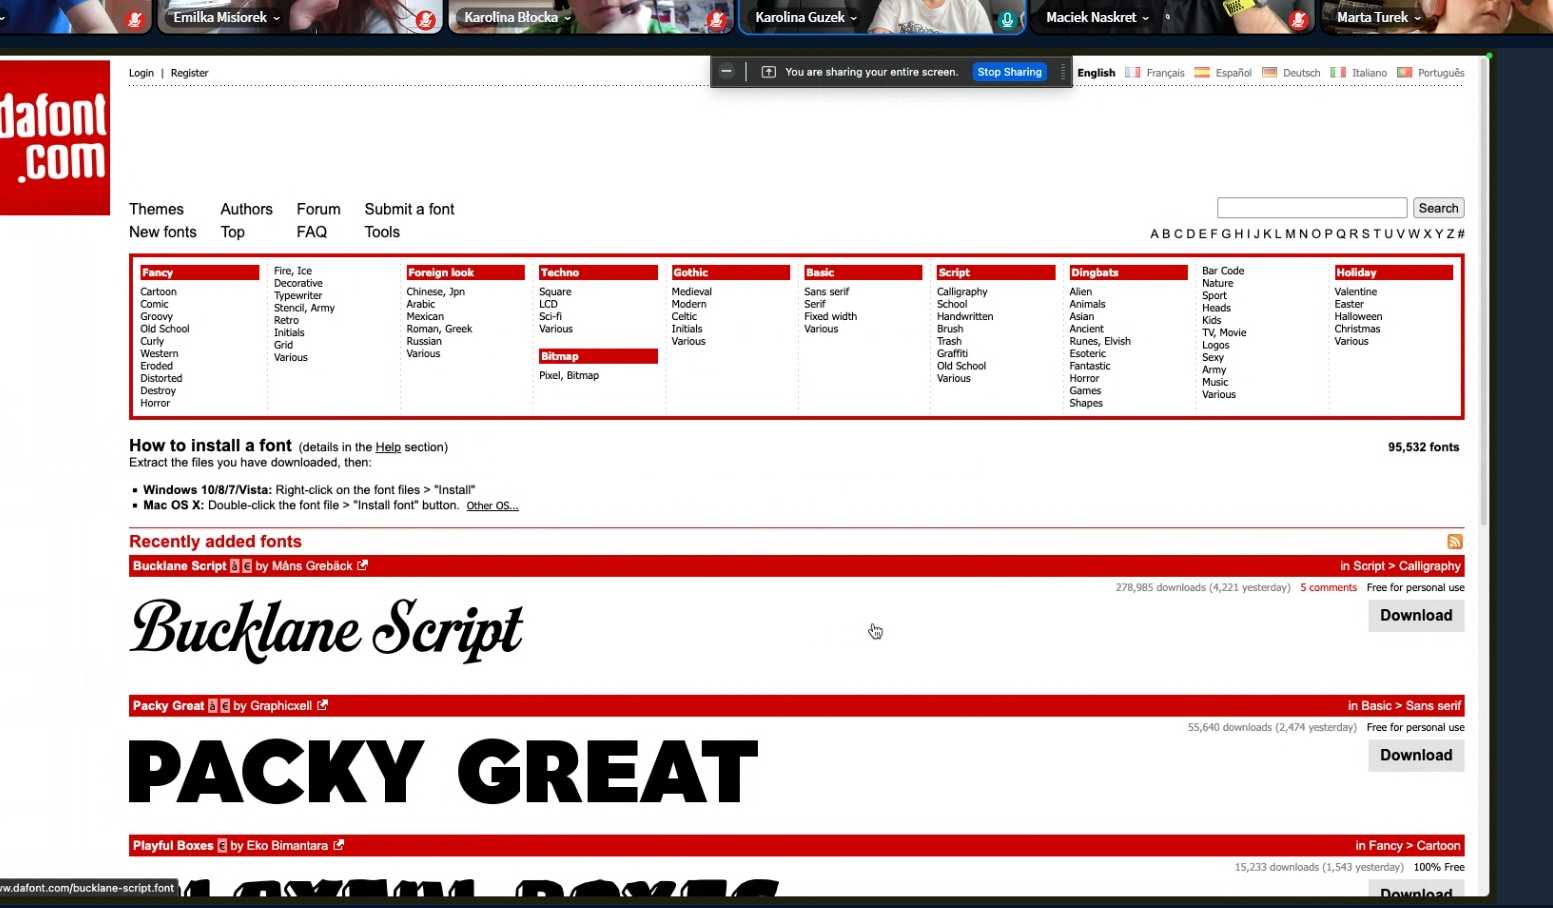
Task: Click external link icon beside Graphicxell
Action: coord(322,705)
